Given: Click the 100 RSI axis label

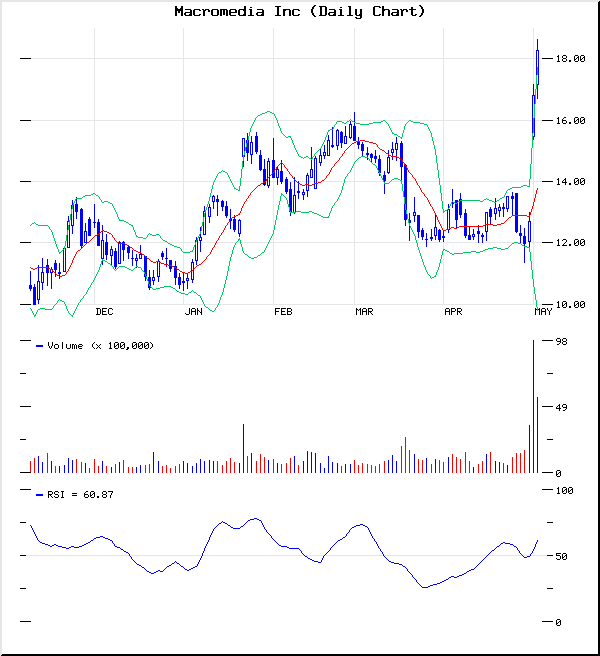Looking at the screenshot, I should pos(564,490).
